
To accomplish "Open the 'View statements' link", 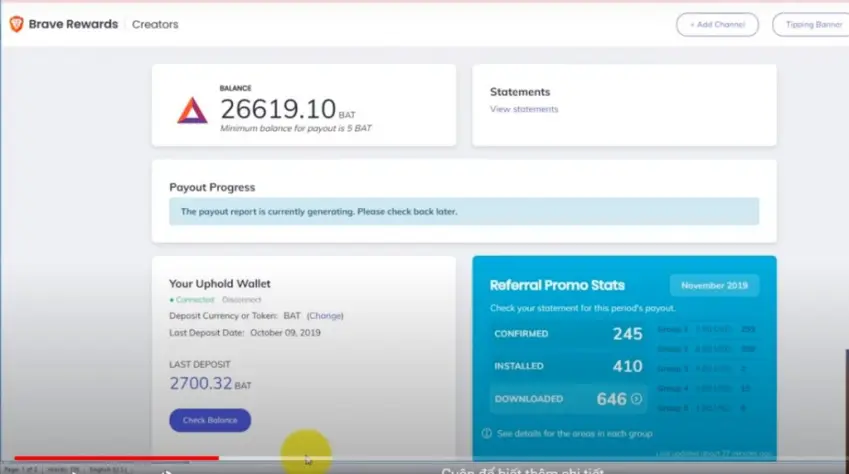I will click(x=524, y=109).
